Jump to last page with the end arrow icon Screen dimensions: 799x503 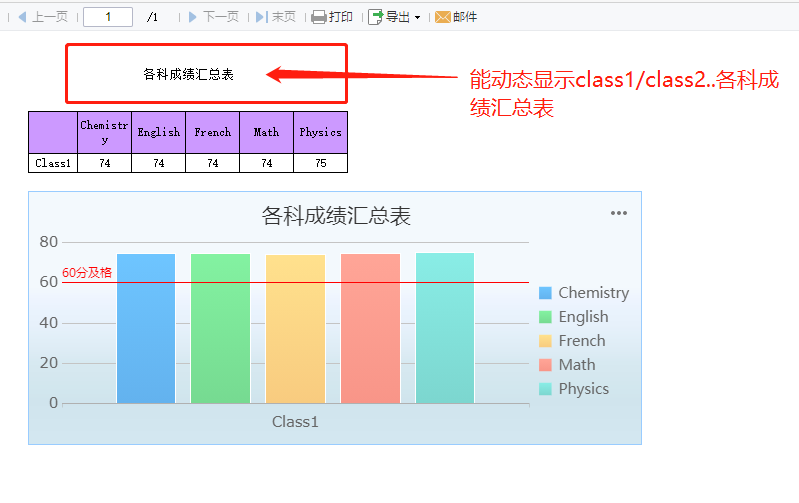point(261,17)
